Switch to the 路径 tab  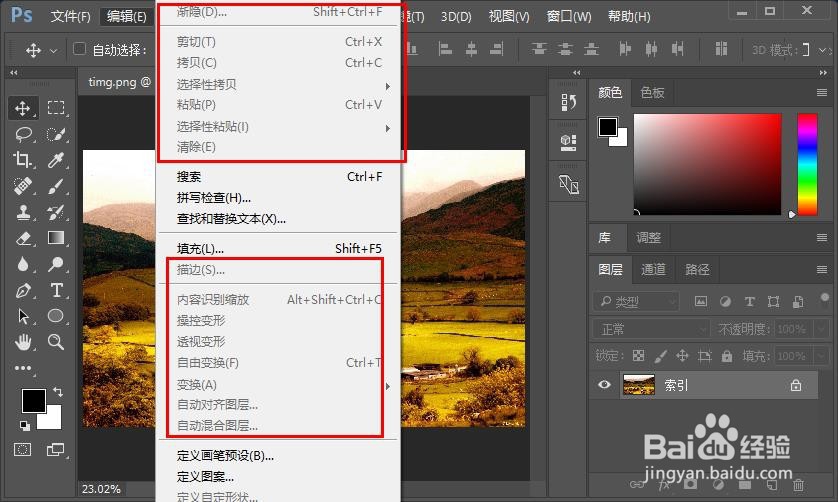(x=697, y=269)
